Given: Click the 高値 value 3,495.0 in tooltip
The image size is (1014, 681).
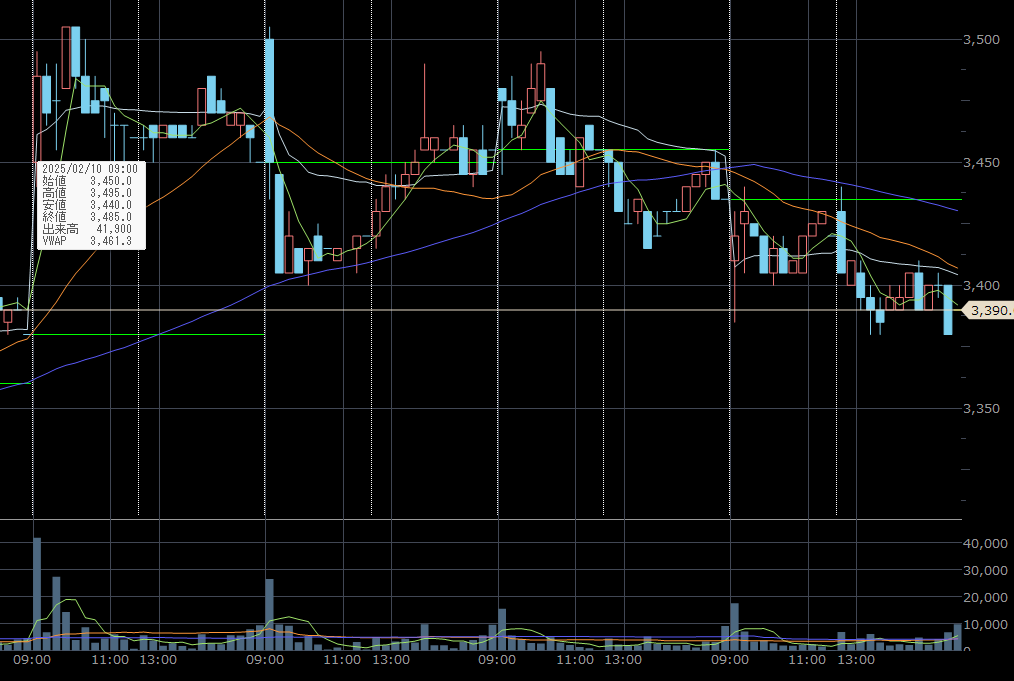Looking at the screenshot, I should (x=111, y=193).
